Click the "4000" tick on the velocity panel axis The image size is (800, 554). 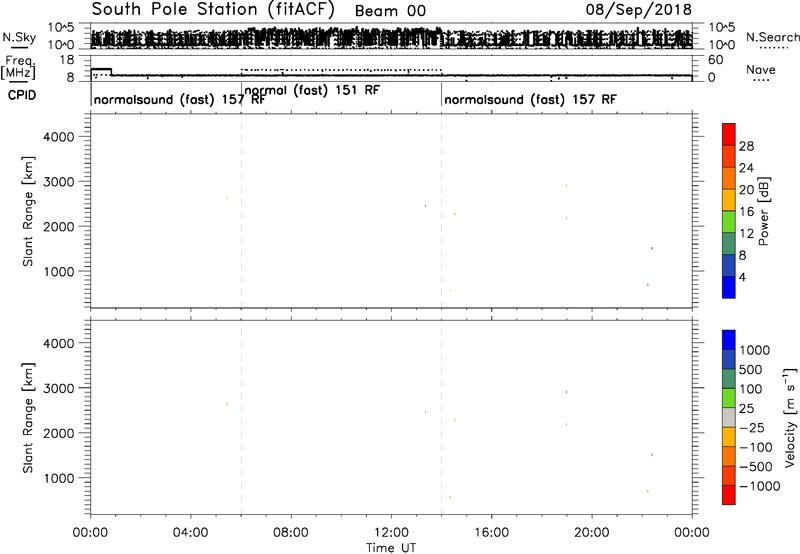tap(58, 343)
